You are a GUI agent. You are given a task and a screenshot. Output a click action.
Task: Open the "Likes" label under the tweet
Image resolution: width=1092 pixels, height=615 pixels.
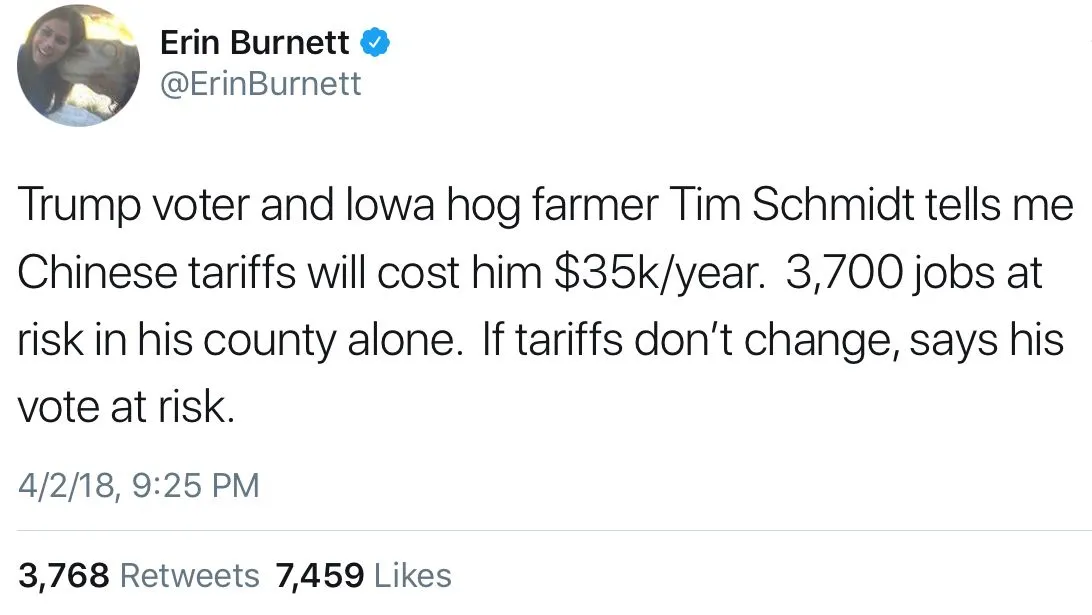click(412, 575)
